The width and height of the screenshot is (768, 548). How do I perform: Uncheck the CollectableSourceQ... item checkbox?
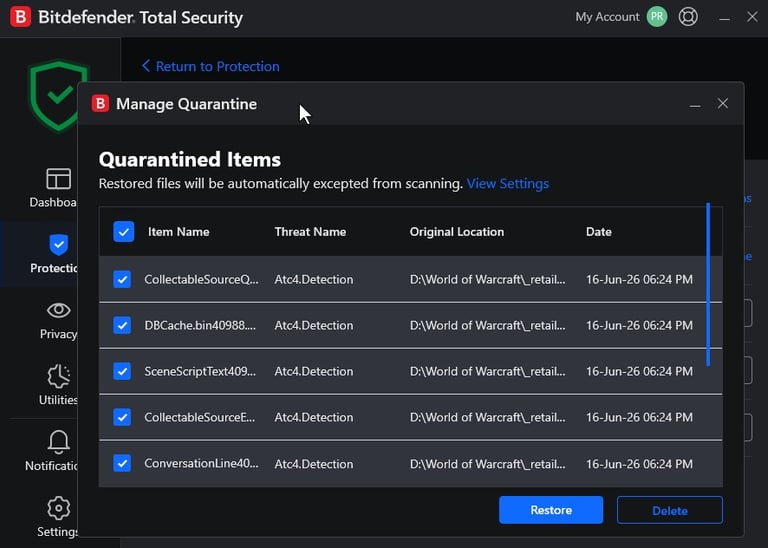(122, 279)
